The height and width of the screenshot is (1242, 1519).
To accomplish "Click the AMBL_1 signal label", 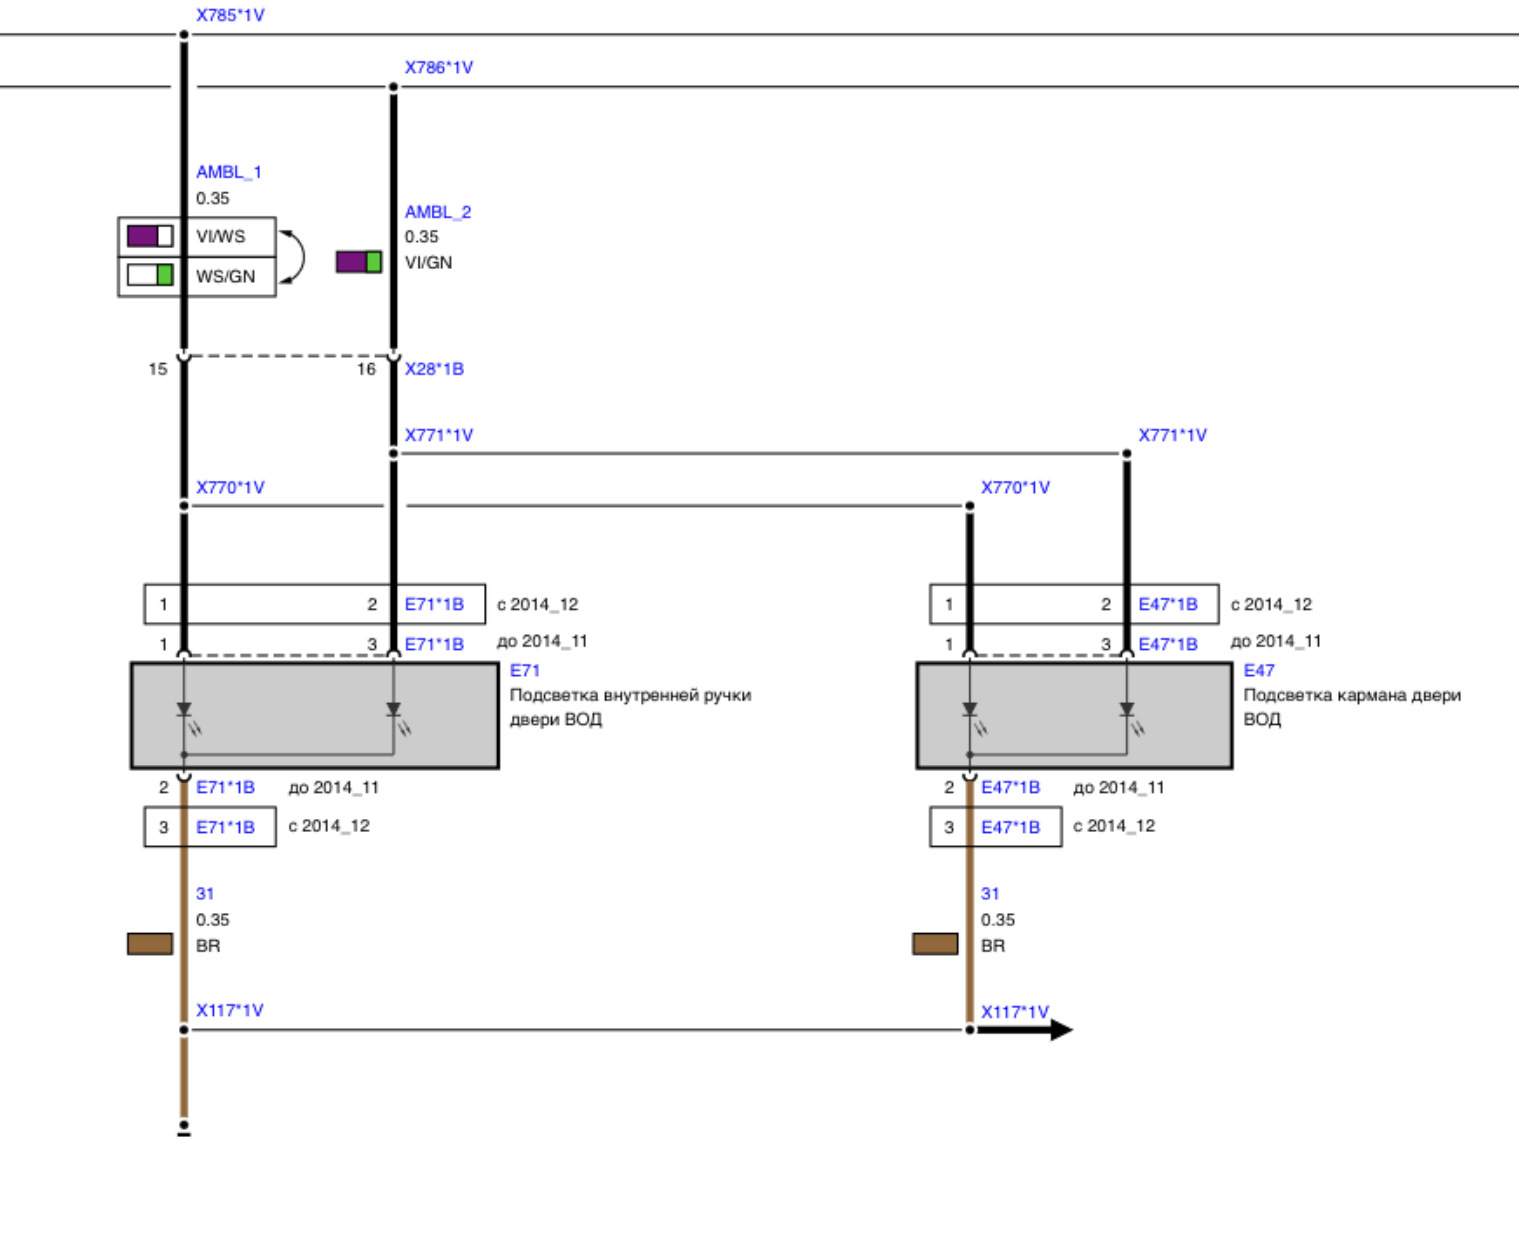I will click(228, 172).
